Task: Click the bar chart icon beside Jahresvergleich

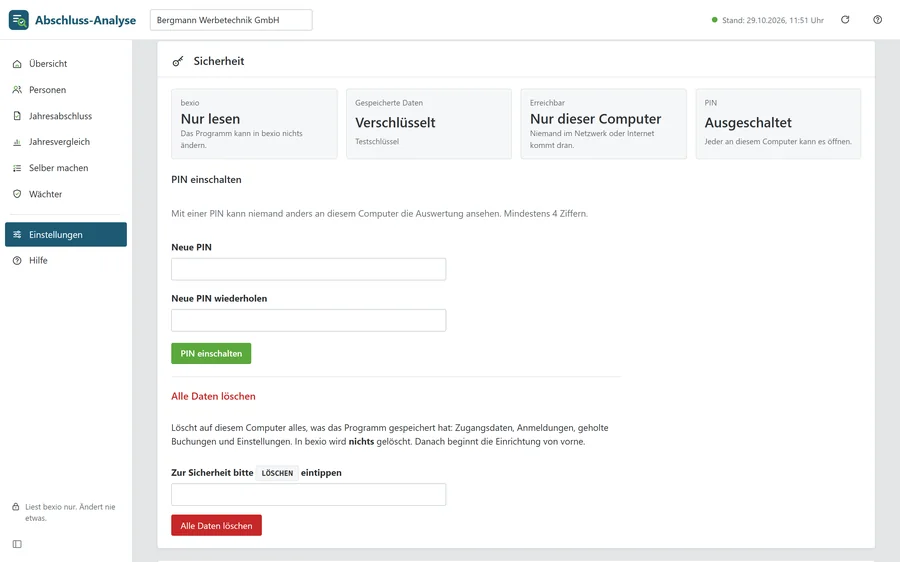Action: point(17,142)
